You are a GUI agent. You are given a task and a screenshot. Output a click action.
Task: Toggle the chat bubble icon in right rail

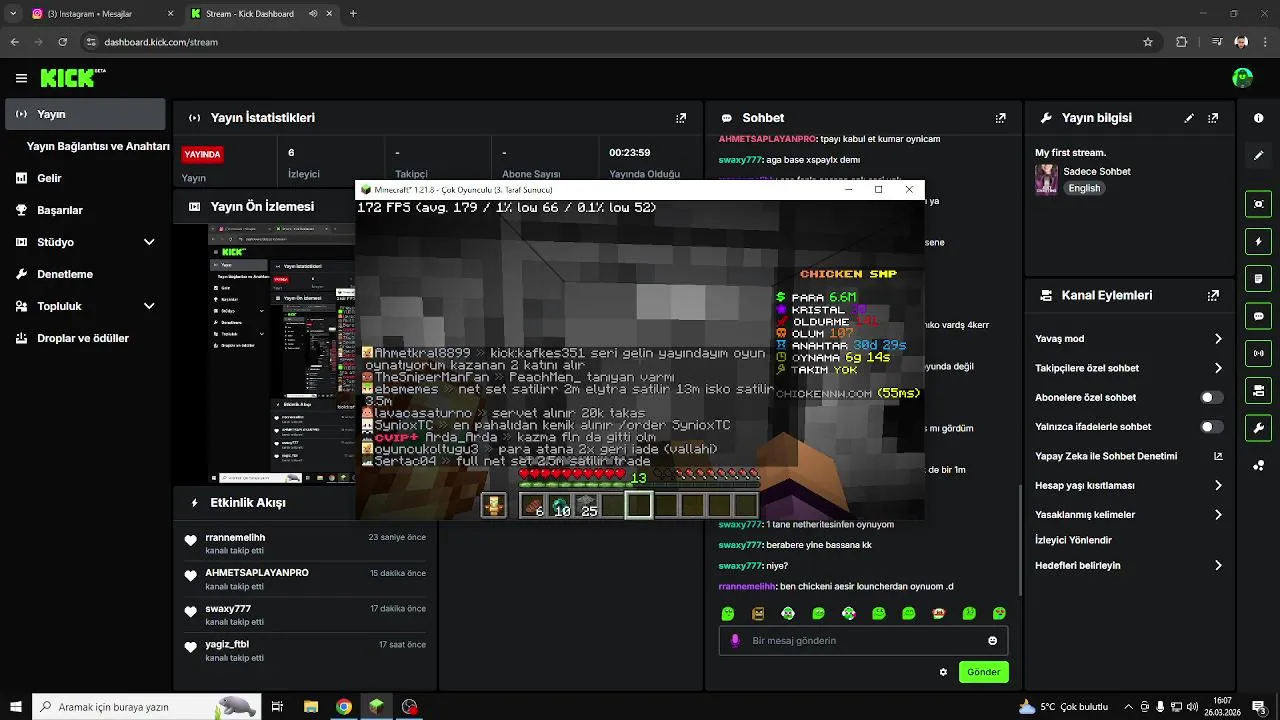tap(1258, 316)
